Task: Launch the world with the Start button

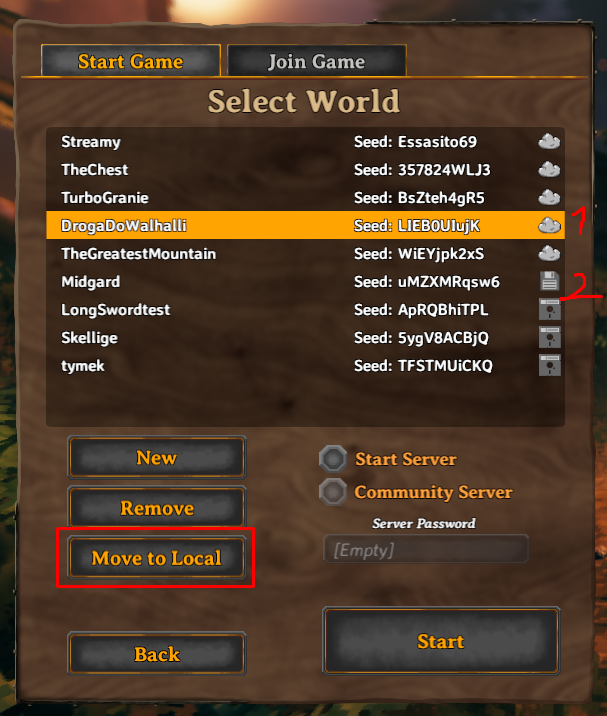Action: pos(441,641)
